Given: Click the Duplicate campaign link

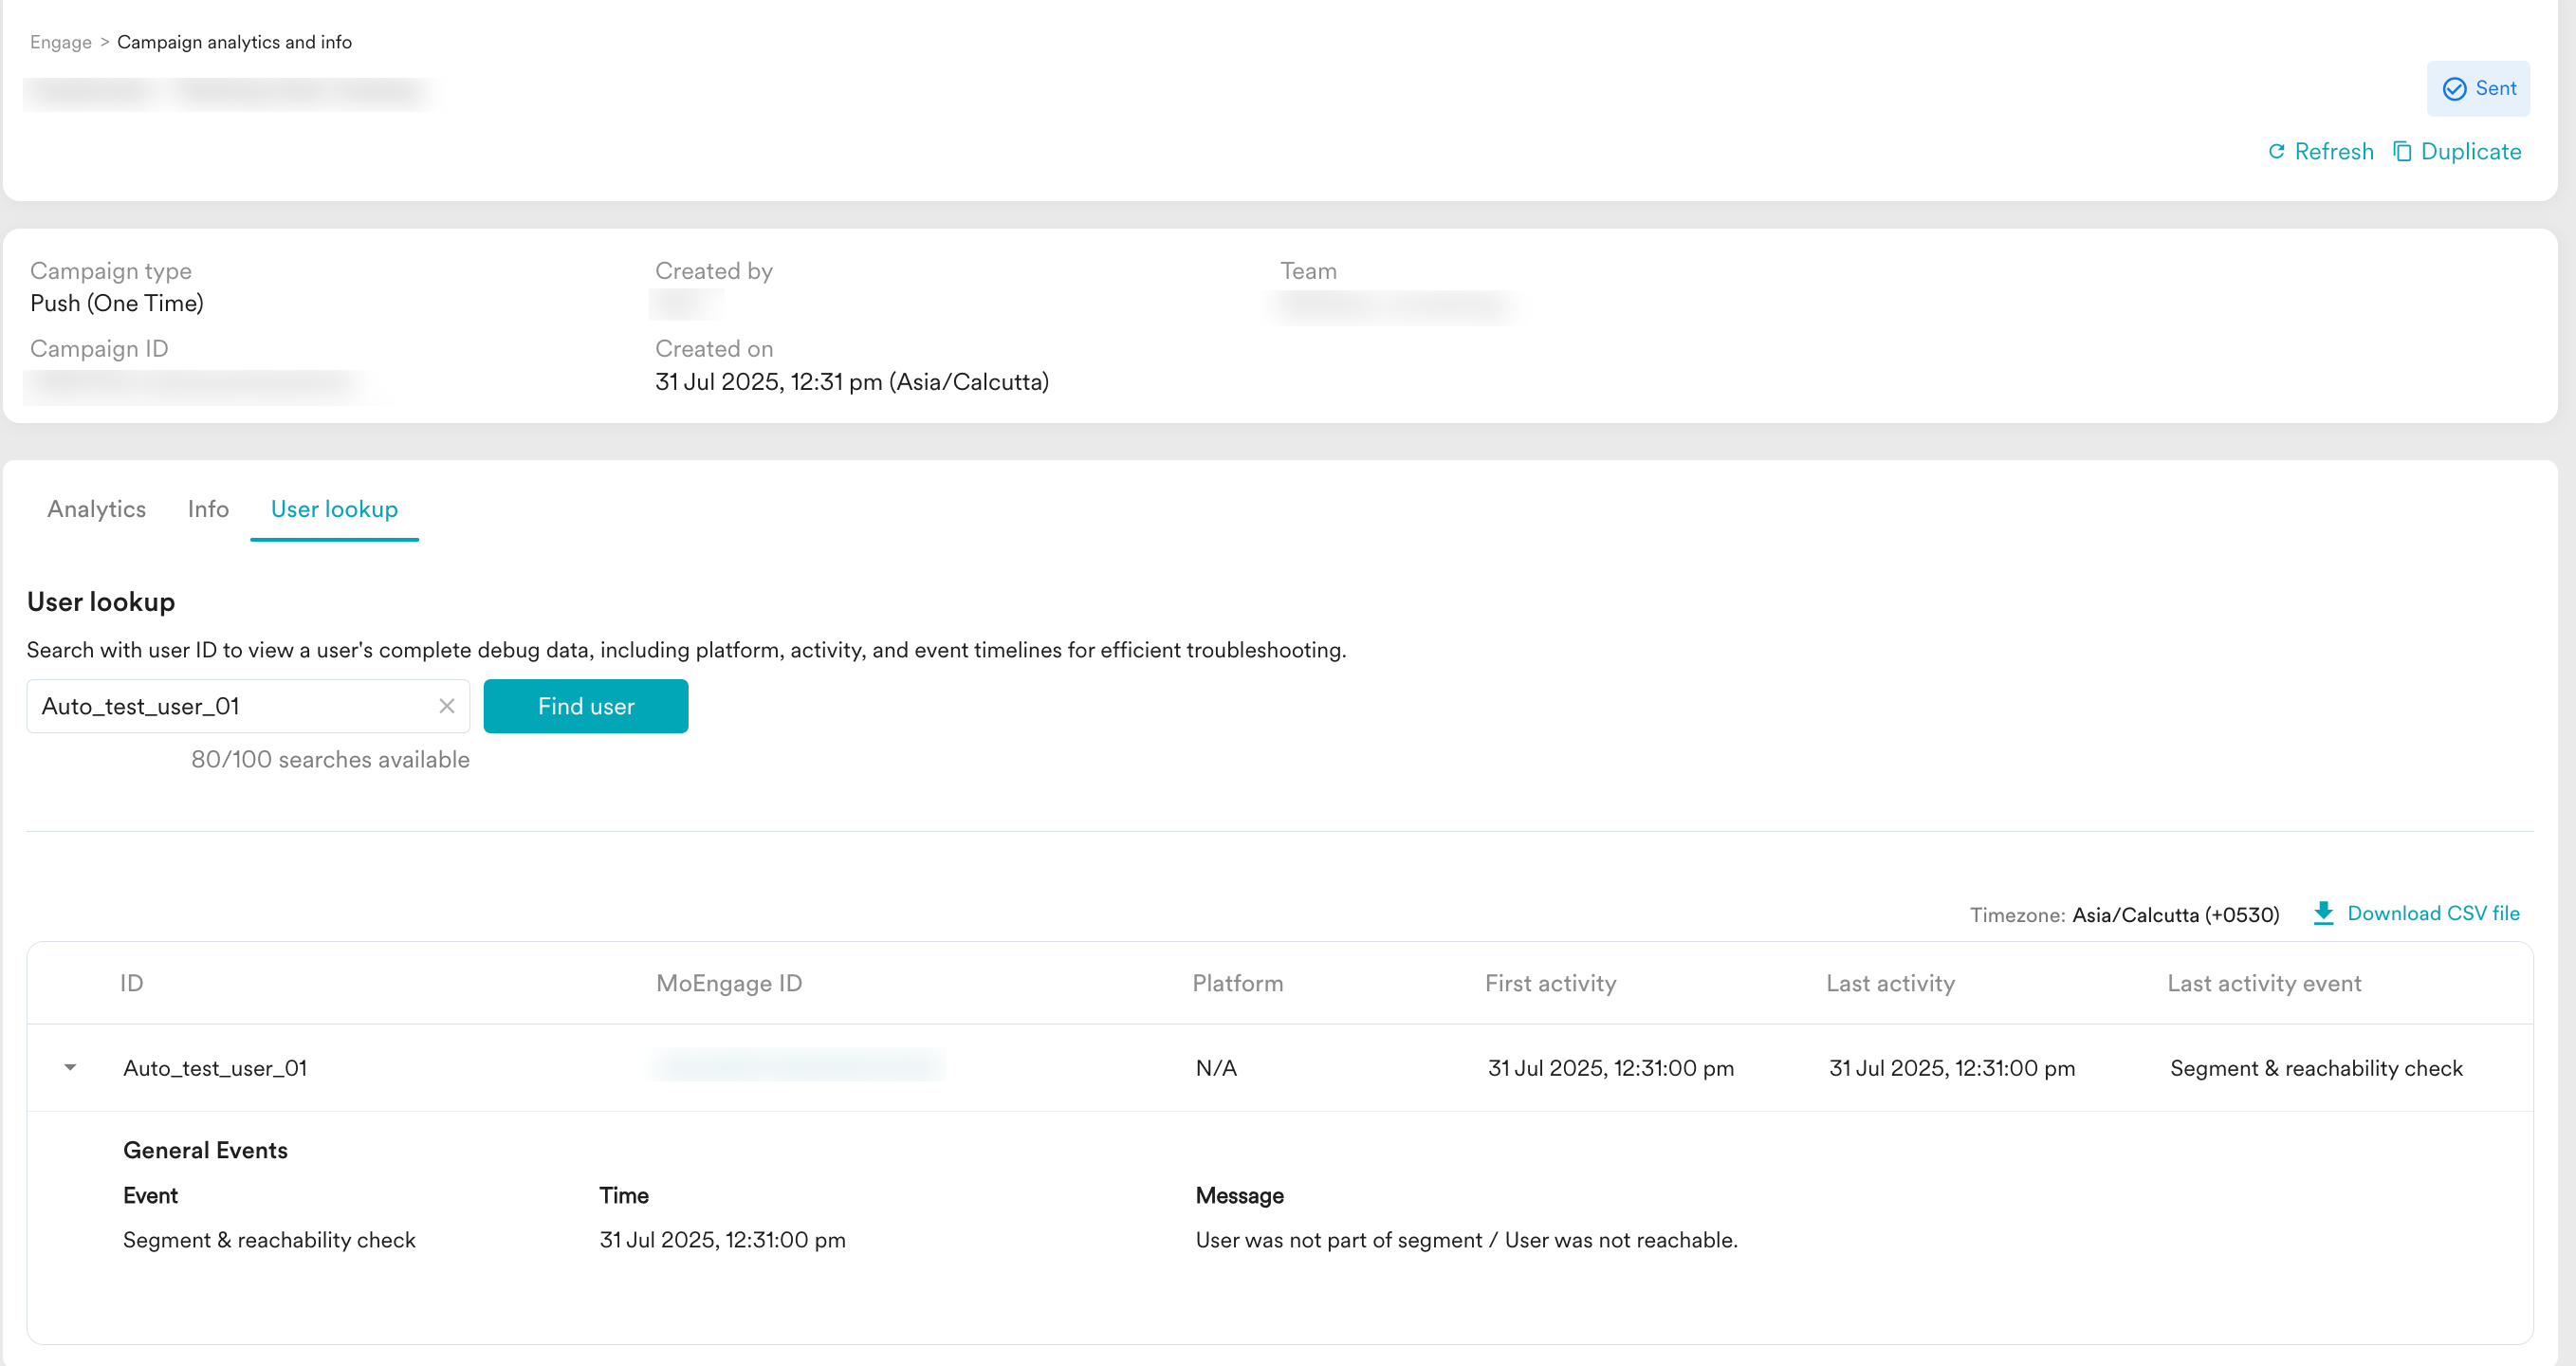Looking at the screenshot, I should (2470, 151).
